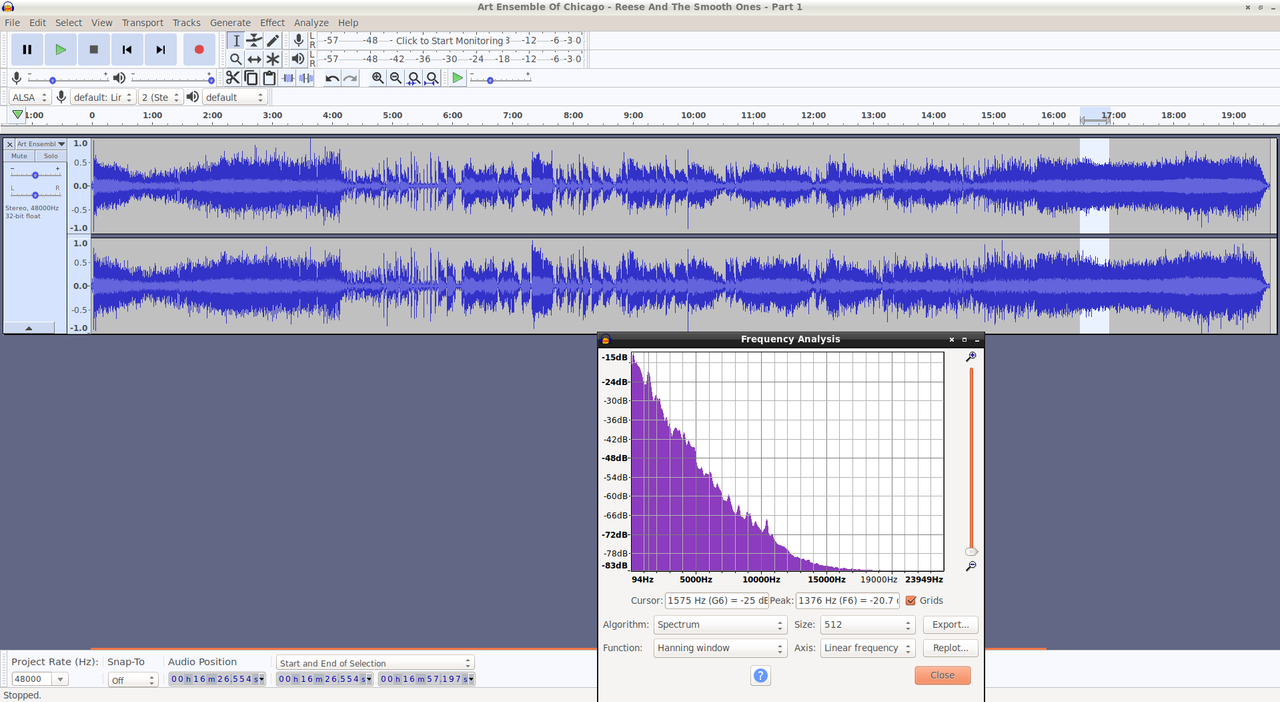The width and height of the screenshot is (1280, 702).
Task: Collapse the track using bottom arrow
Action: (x=28, y=327)
